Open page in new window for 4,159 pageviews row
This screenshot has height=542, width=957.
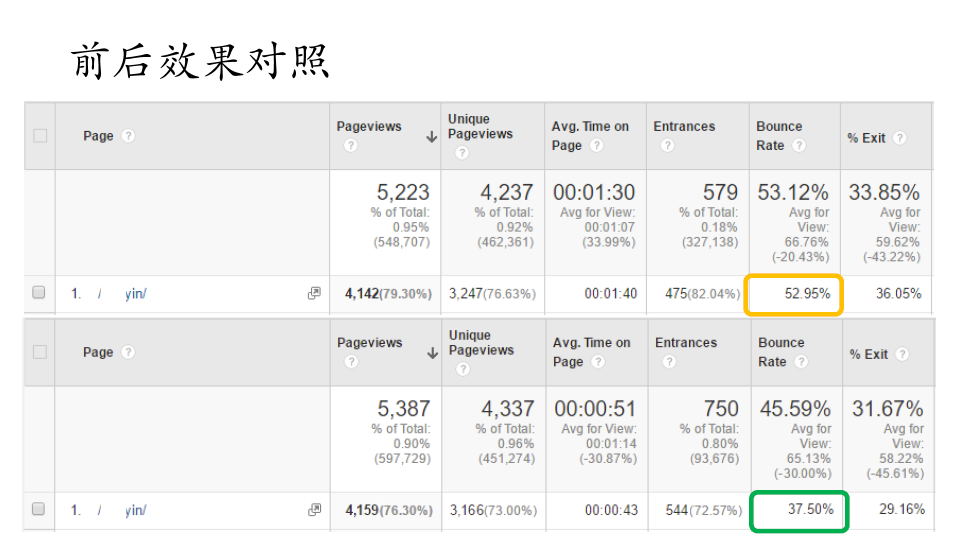pyautogui.click(x=314, y=510)
